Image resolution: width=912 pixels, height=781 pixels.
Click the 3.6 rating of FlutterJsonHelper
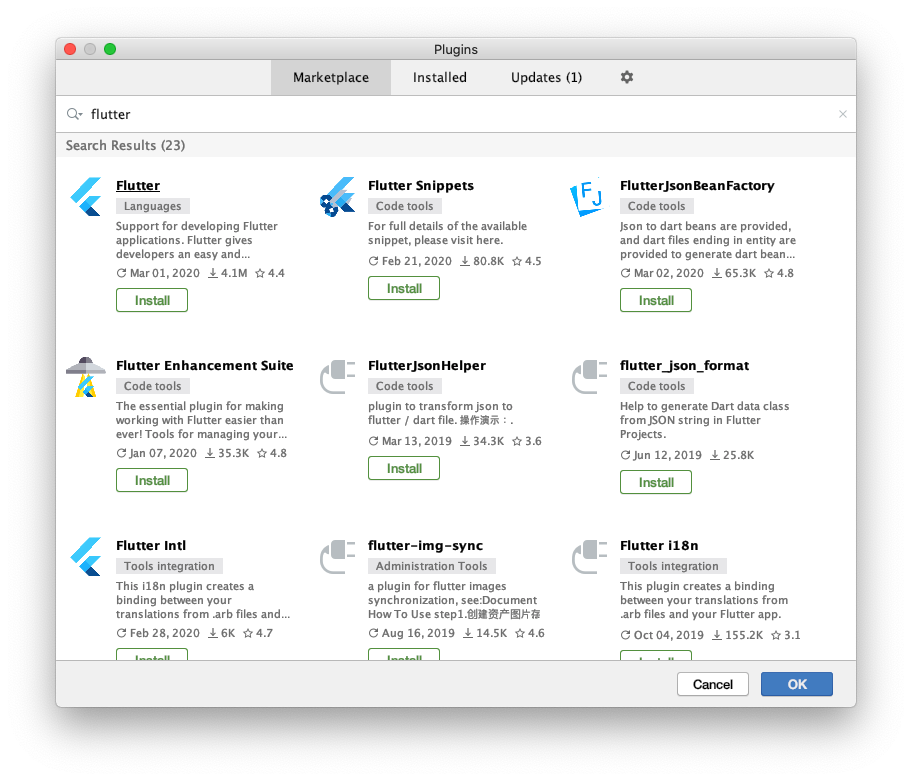(x=527, y=441)
